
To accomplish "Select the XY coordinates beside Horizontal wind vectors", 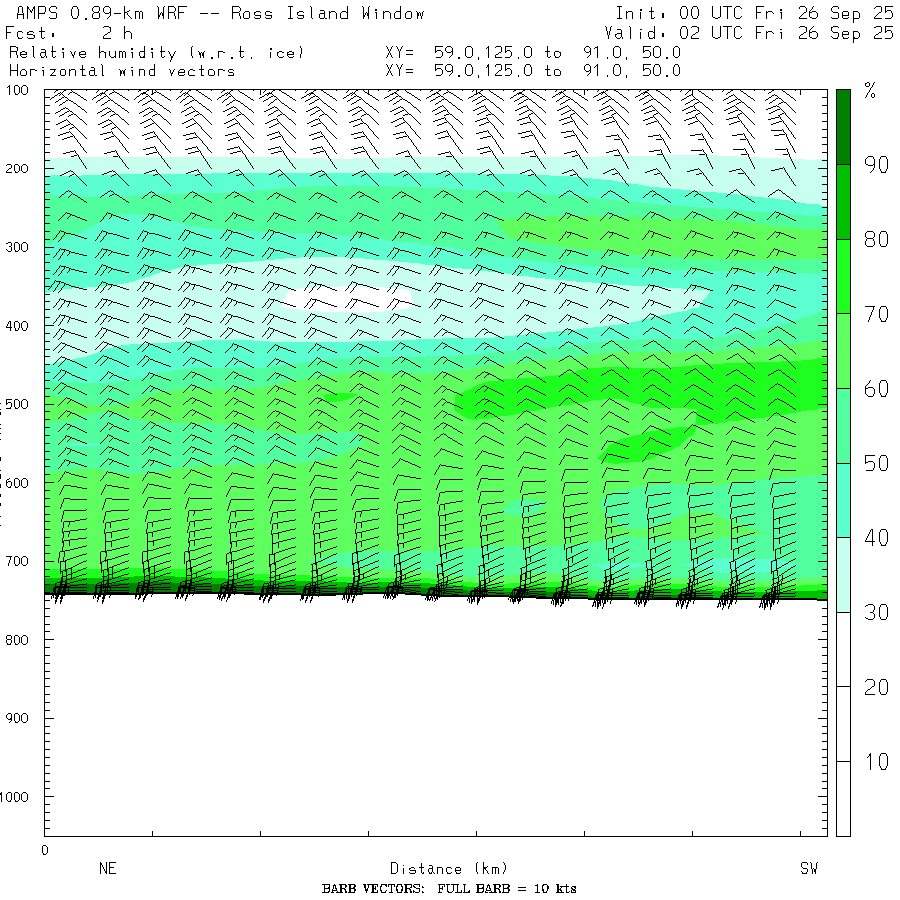I will pyautogui.click(x=533, y=71).
